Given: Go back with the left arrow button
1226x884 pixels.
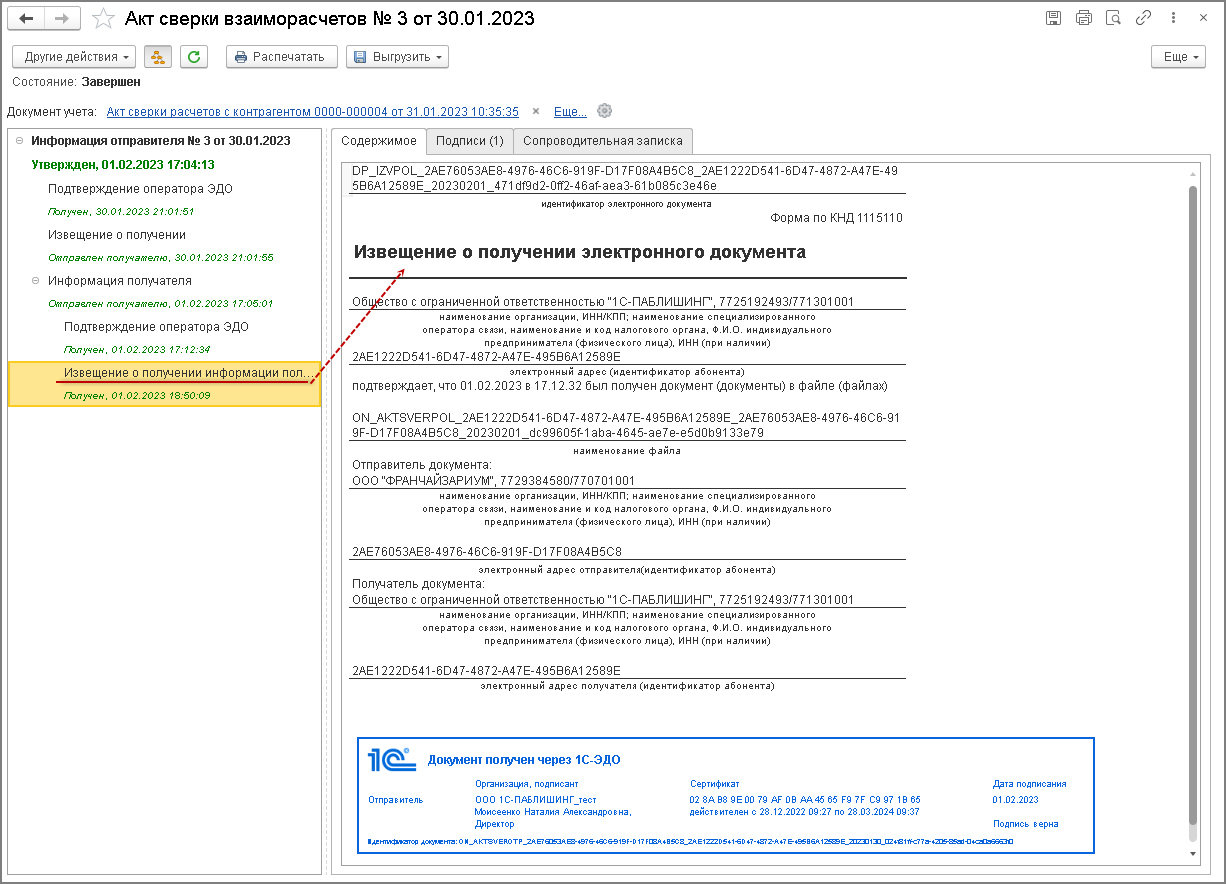Looking at the screenshot, I should [26, 19].
